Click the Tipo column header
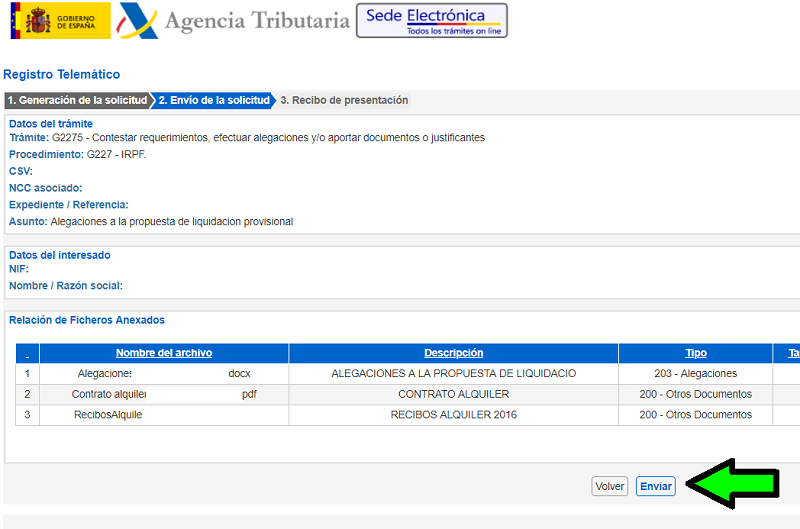800x529 pixels. pyautogui.click(x=695, y=353)
